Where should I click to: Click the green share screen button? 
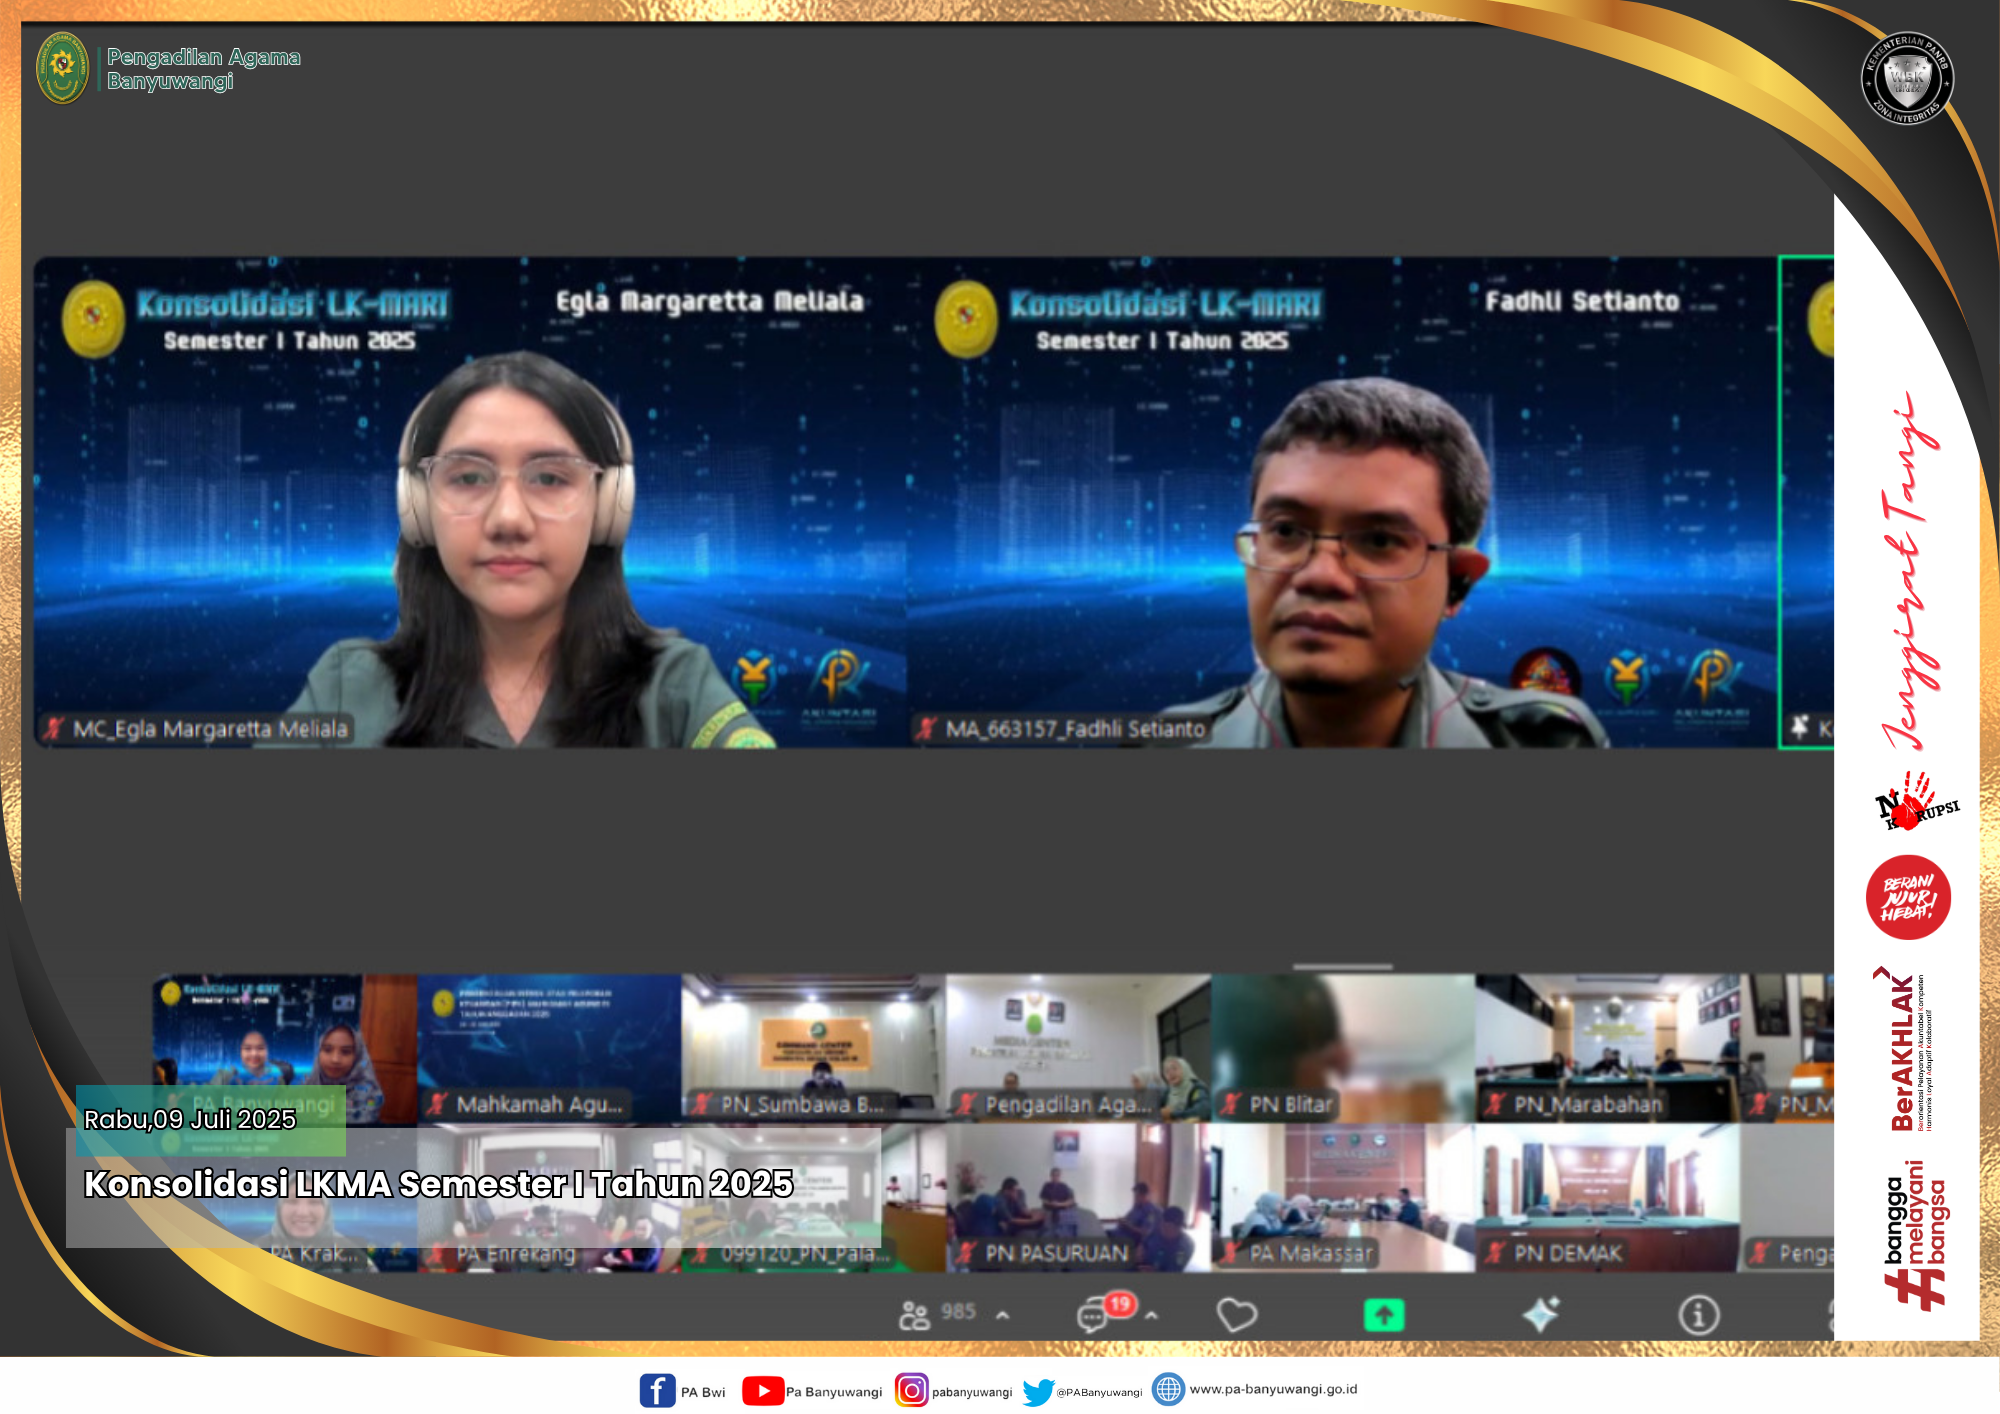click(1384, 1315)
